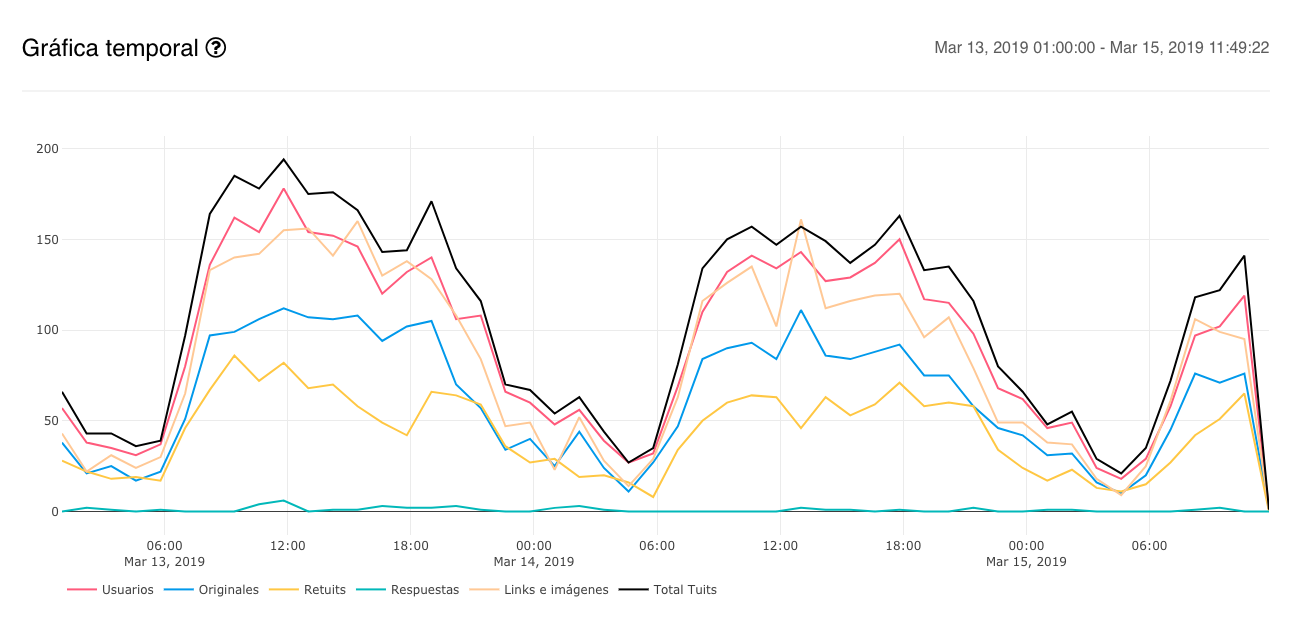Click the help icon beside Gráfica temporal
1291x618 pixels.
pos(216,48)
